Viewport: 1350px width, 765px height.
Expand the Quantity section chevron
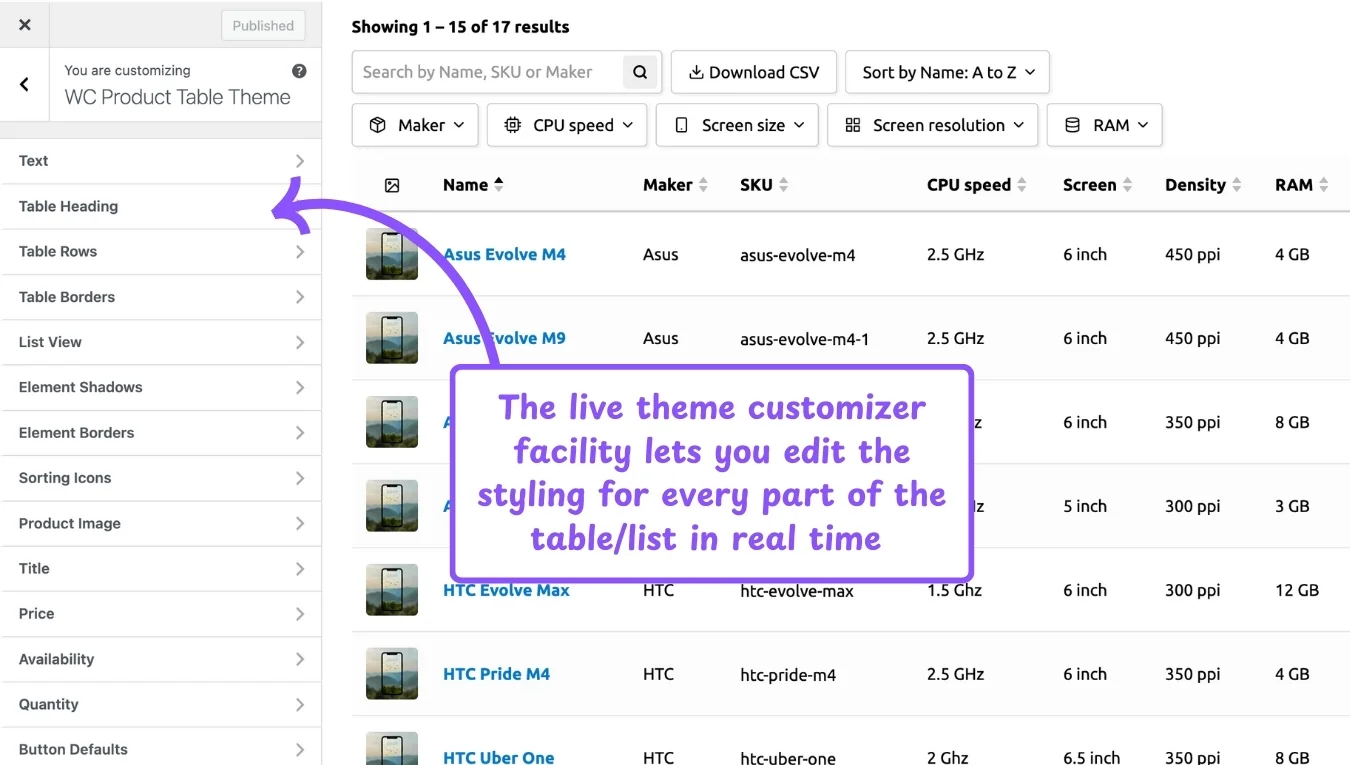point(300,705)
